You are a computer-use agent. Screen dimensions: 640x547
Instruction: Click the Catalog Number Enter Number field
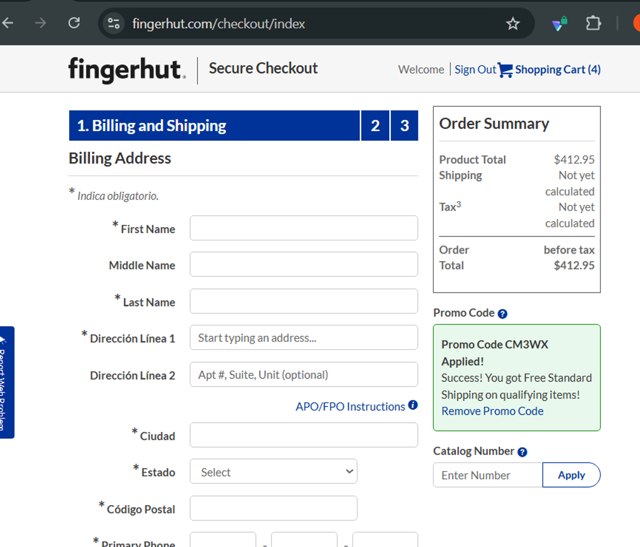(x=488, y=475)
